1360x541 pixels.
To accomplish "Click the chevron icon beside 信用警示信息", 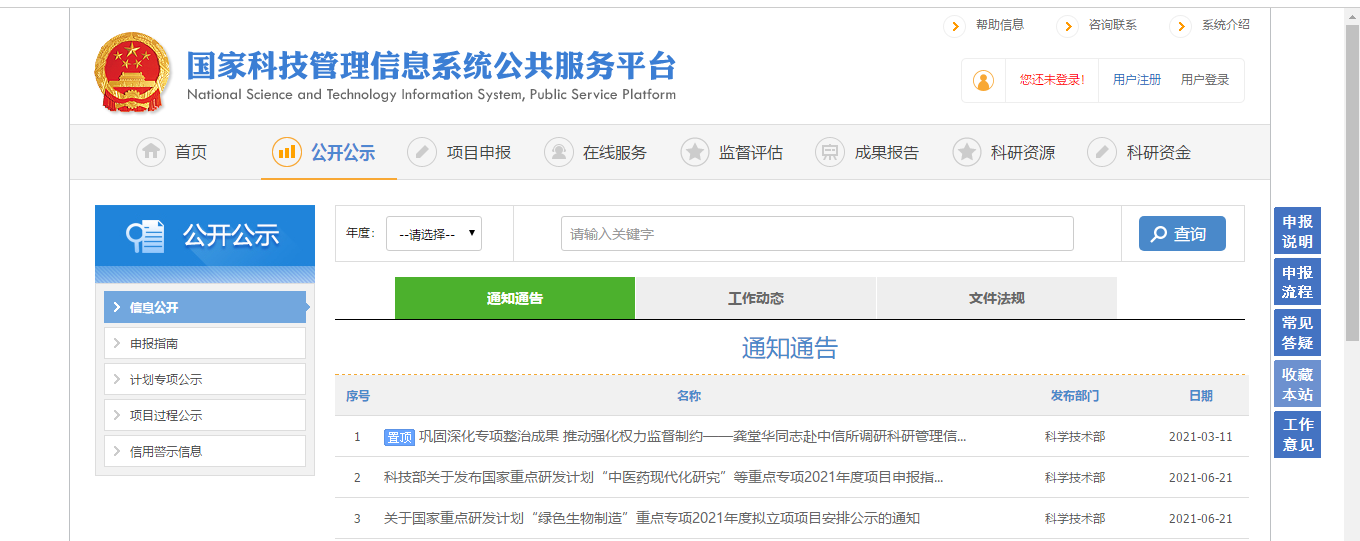I will pyautogui.click(x=117, y=451).
